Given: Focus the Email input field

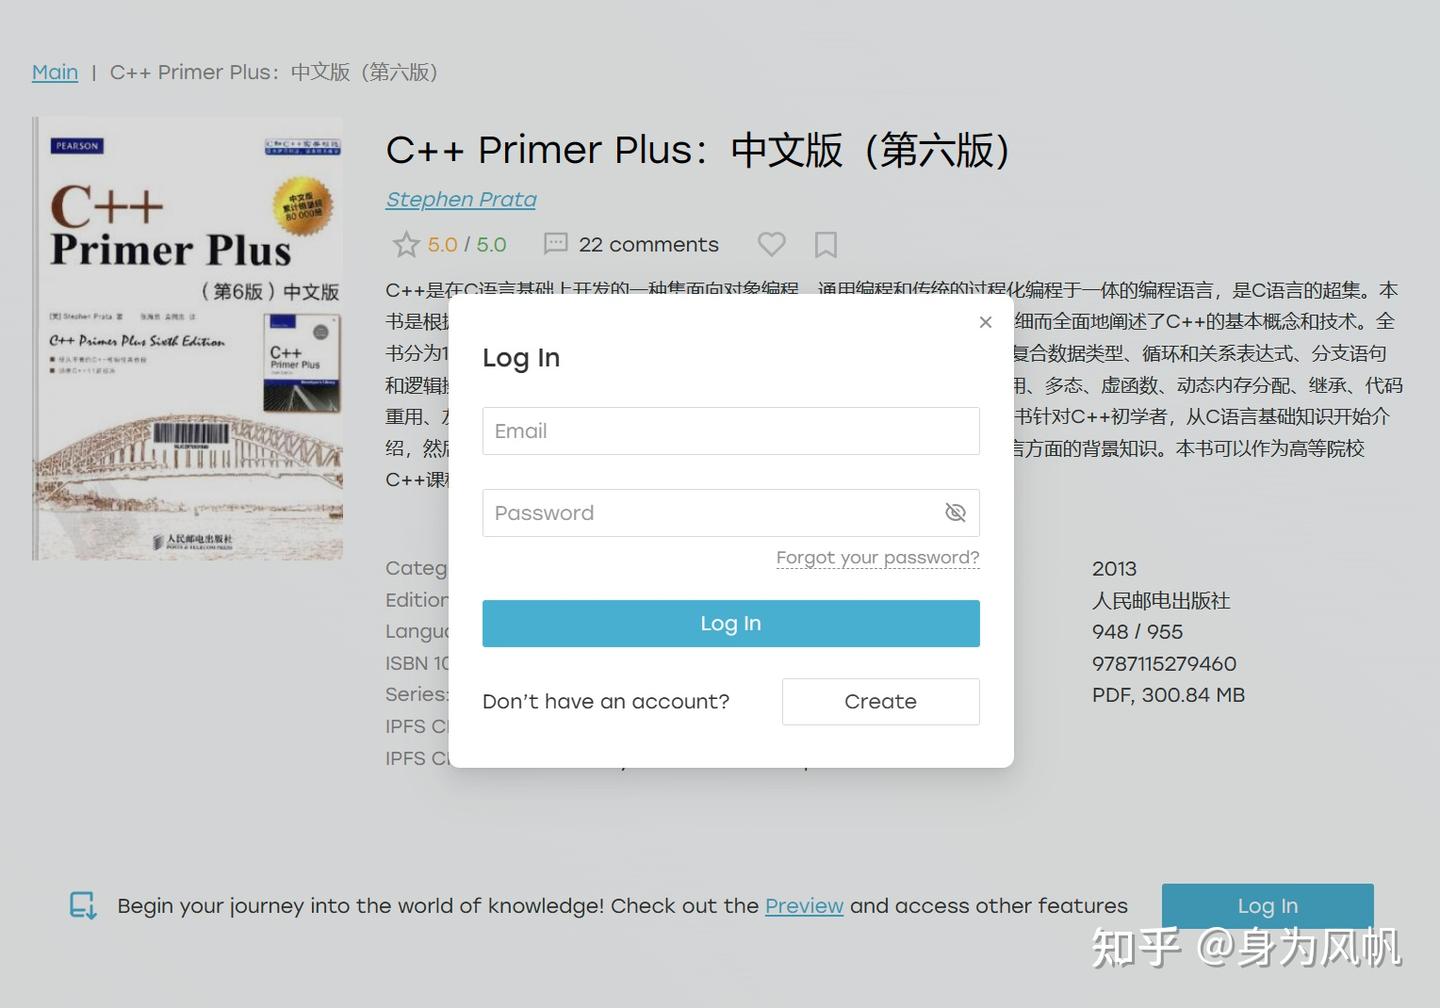Looking at the screenshot, I should click(731, 431).
